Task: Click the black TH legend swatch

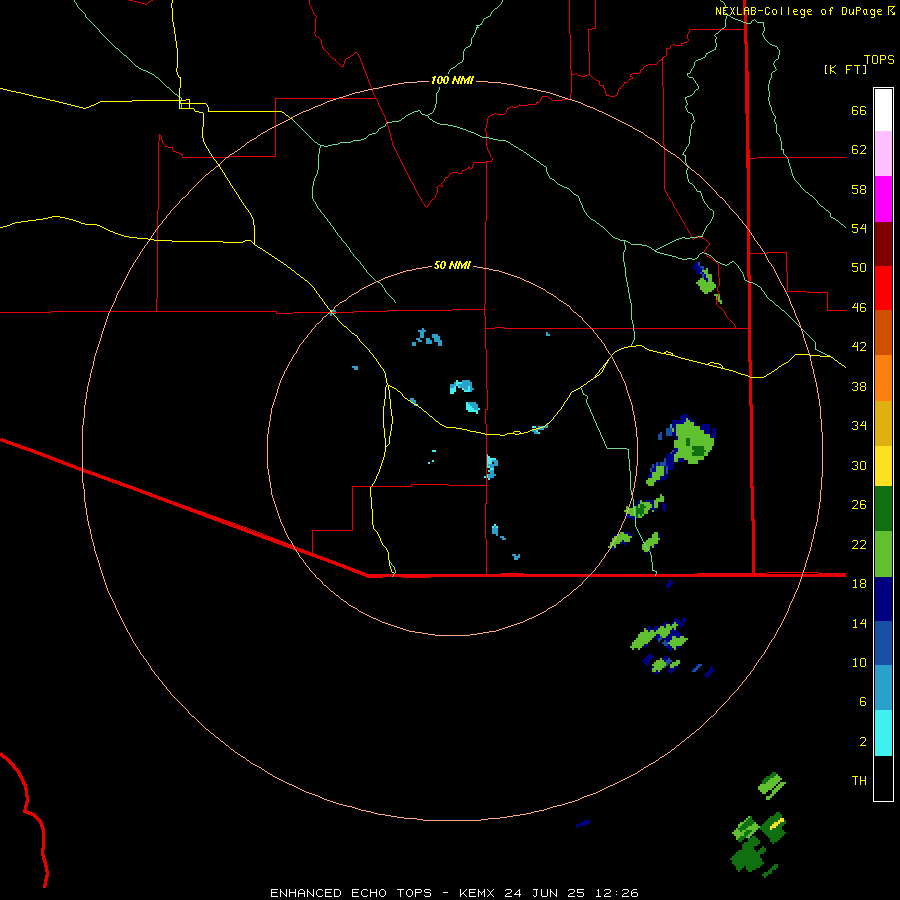Action: (883, 778)
